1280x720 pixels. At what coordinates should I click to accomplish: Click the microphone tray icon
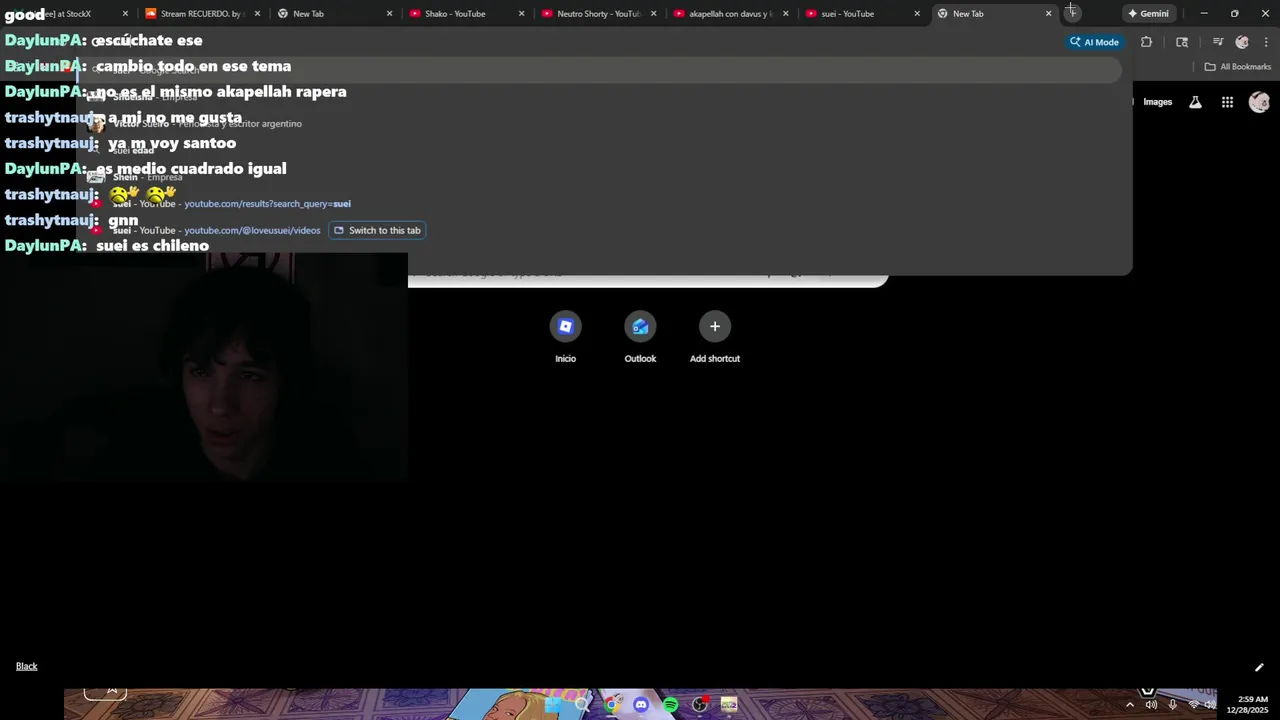(x=1172, y=705)
